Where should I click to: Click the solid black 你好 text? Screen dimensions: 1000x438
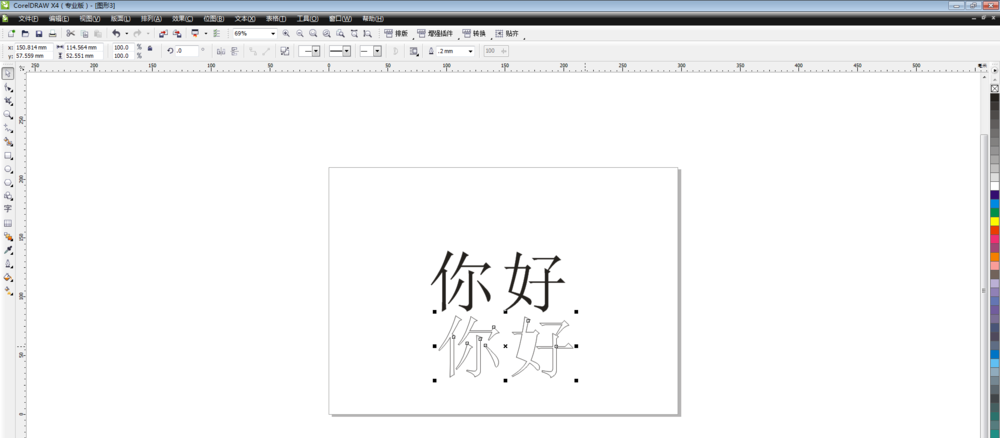[499, 281]
